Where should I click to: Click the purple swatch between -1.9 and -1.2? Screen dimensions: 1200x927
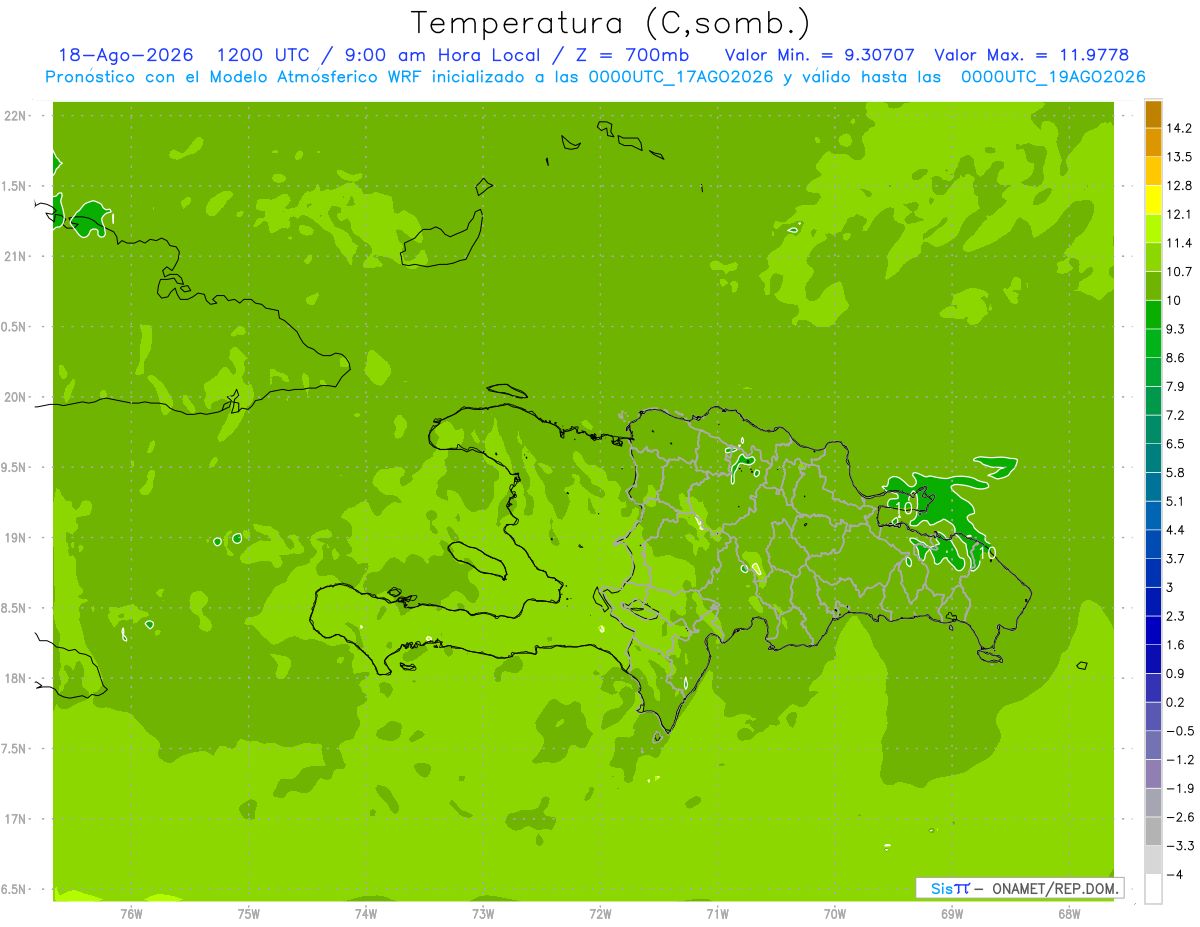(1153, 774)
